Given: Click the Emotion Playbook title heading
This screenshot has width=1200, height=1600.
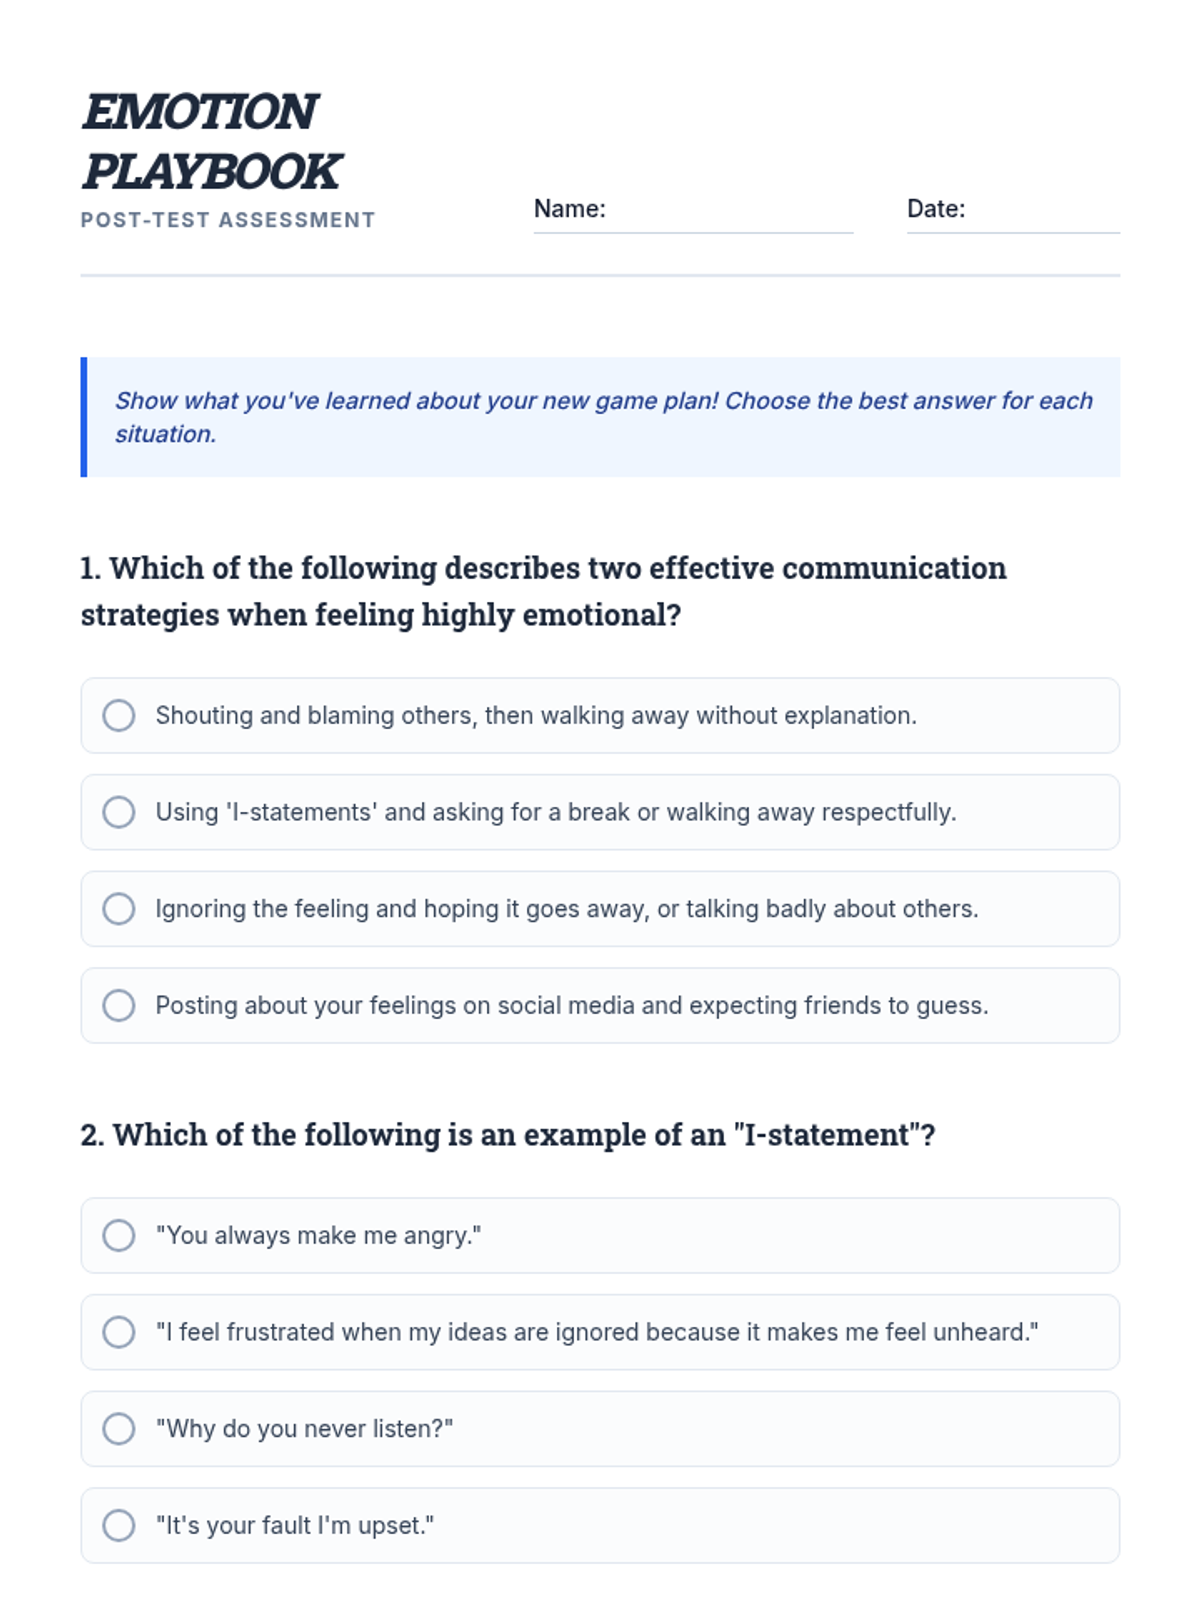Looking at the screenshot, I should [211, 141].
